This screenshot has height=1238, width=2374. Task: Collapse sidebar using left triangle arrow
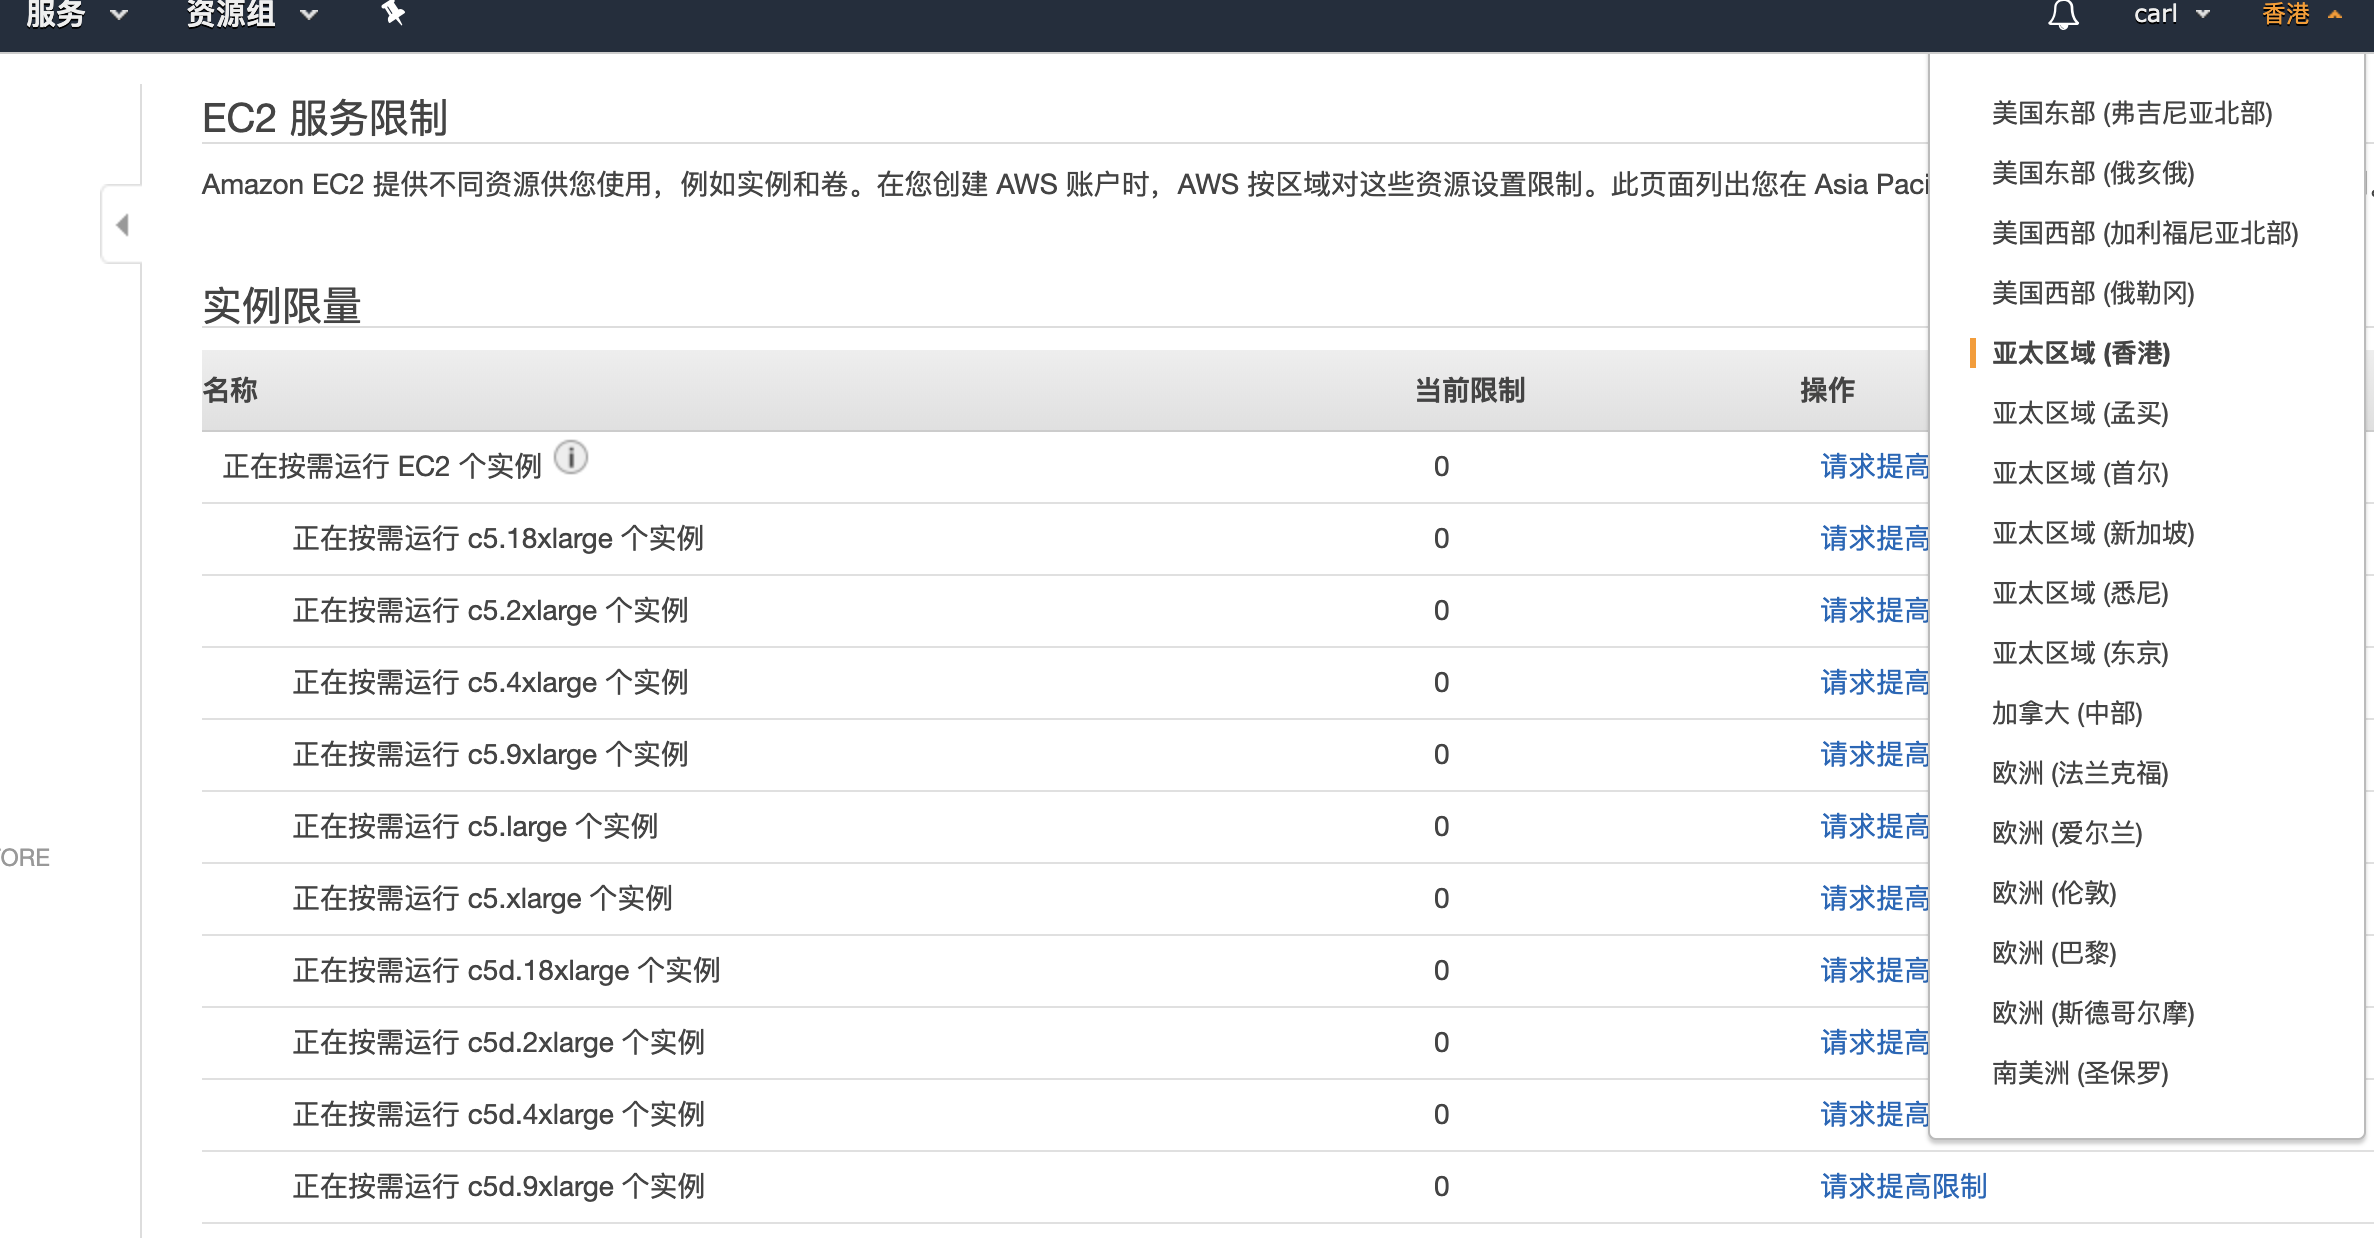[122, 225]
